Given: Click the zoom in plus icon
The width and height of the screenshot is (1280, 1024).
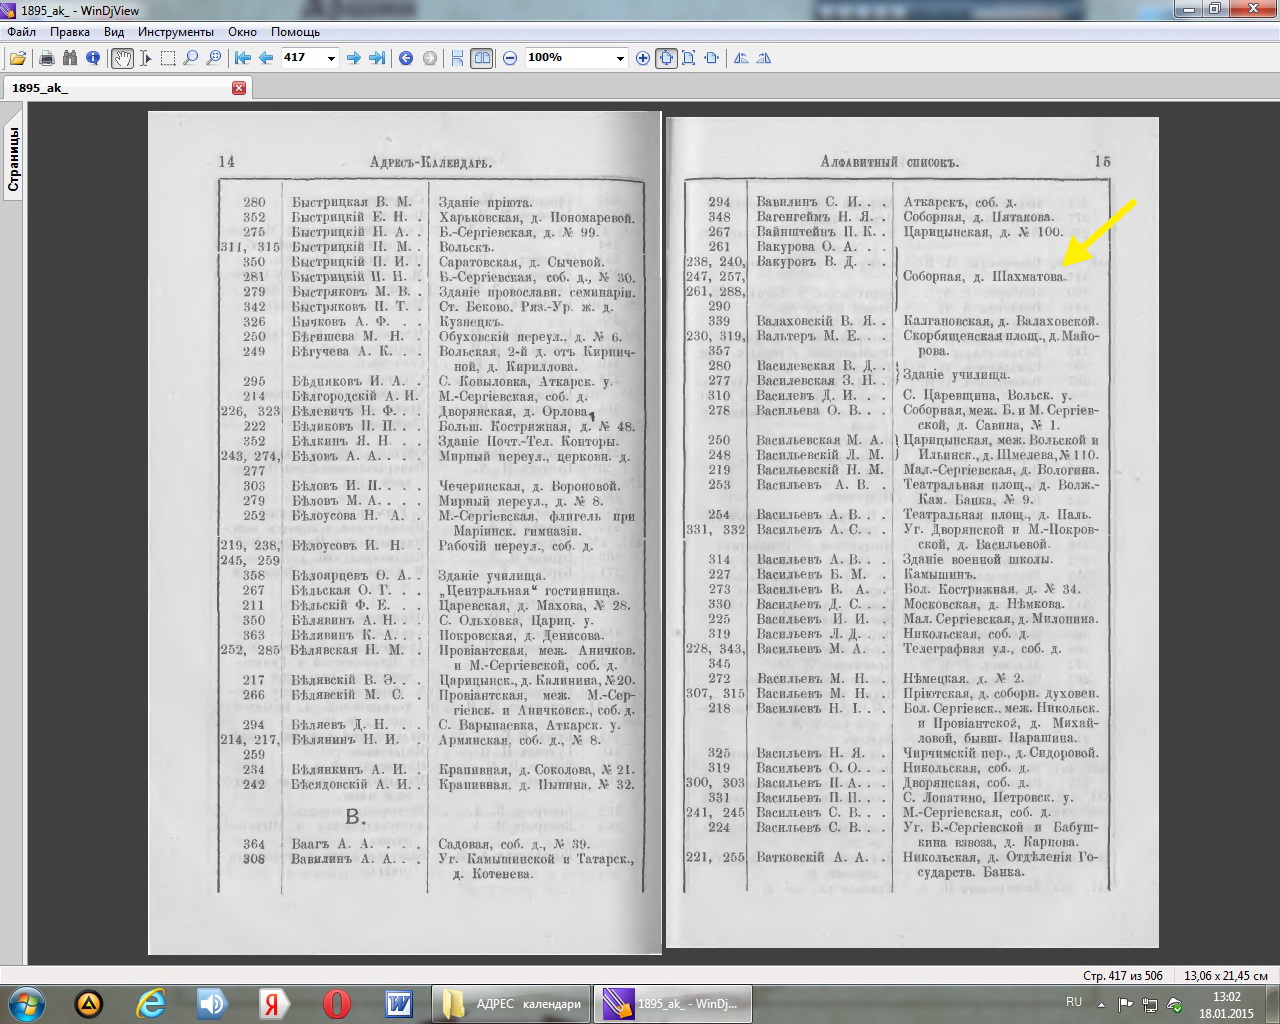Looking at the screenshot, I should point(643,58).
